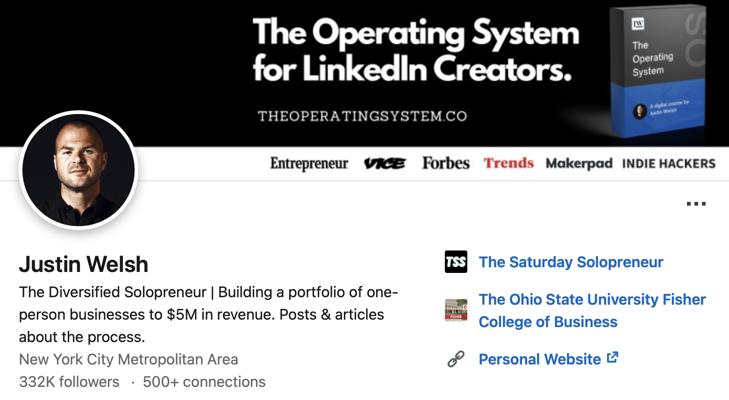Click the THEOPERATINGSYSTEM.CO banner URL text
The height and width of the screenshot is (400, 729).
(x=362, y=116)
